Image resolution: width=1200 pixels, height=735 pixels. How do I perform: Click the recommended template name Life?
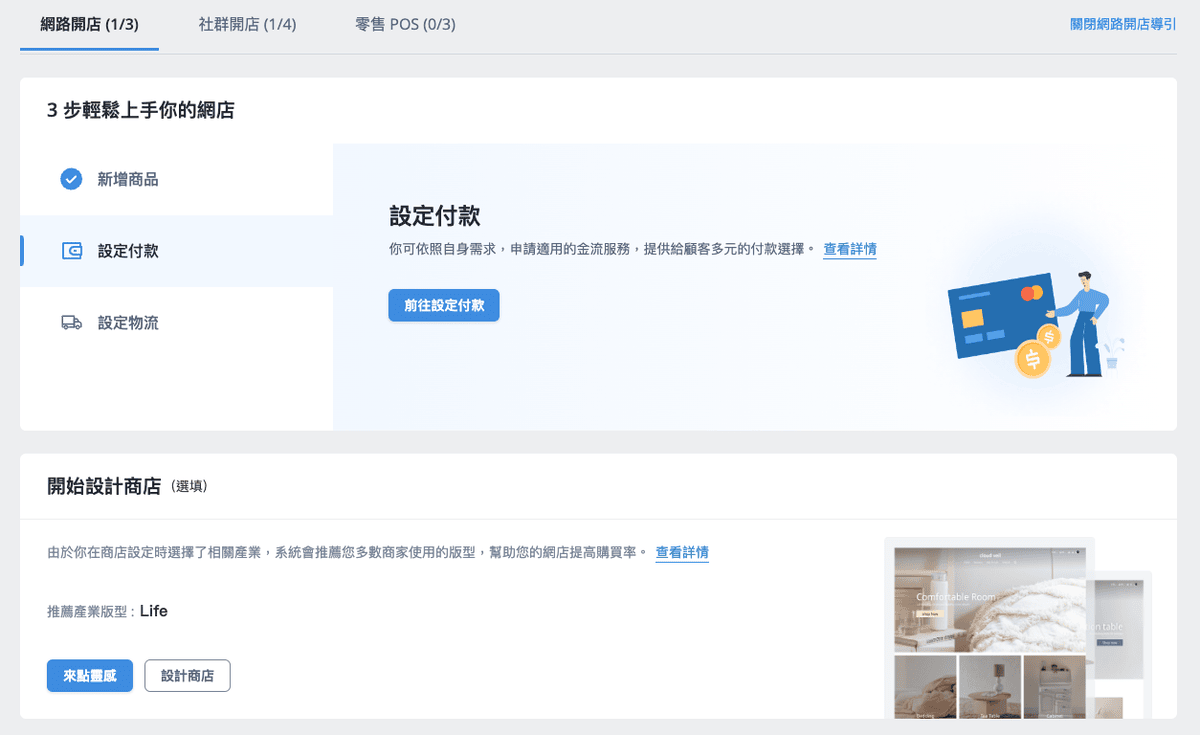click(x=154, y=611)
